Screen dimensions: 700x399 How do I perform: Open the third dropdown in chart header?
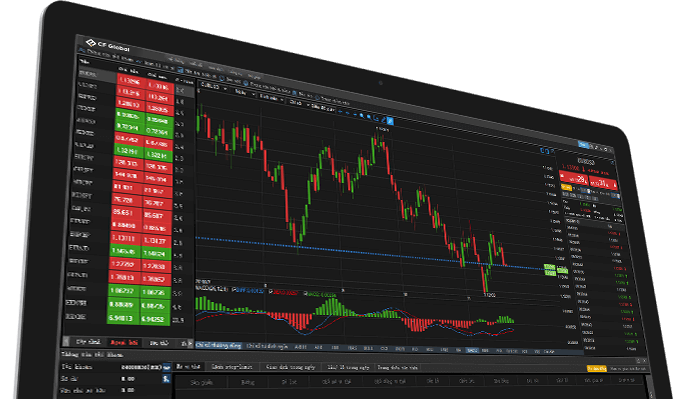271,98
